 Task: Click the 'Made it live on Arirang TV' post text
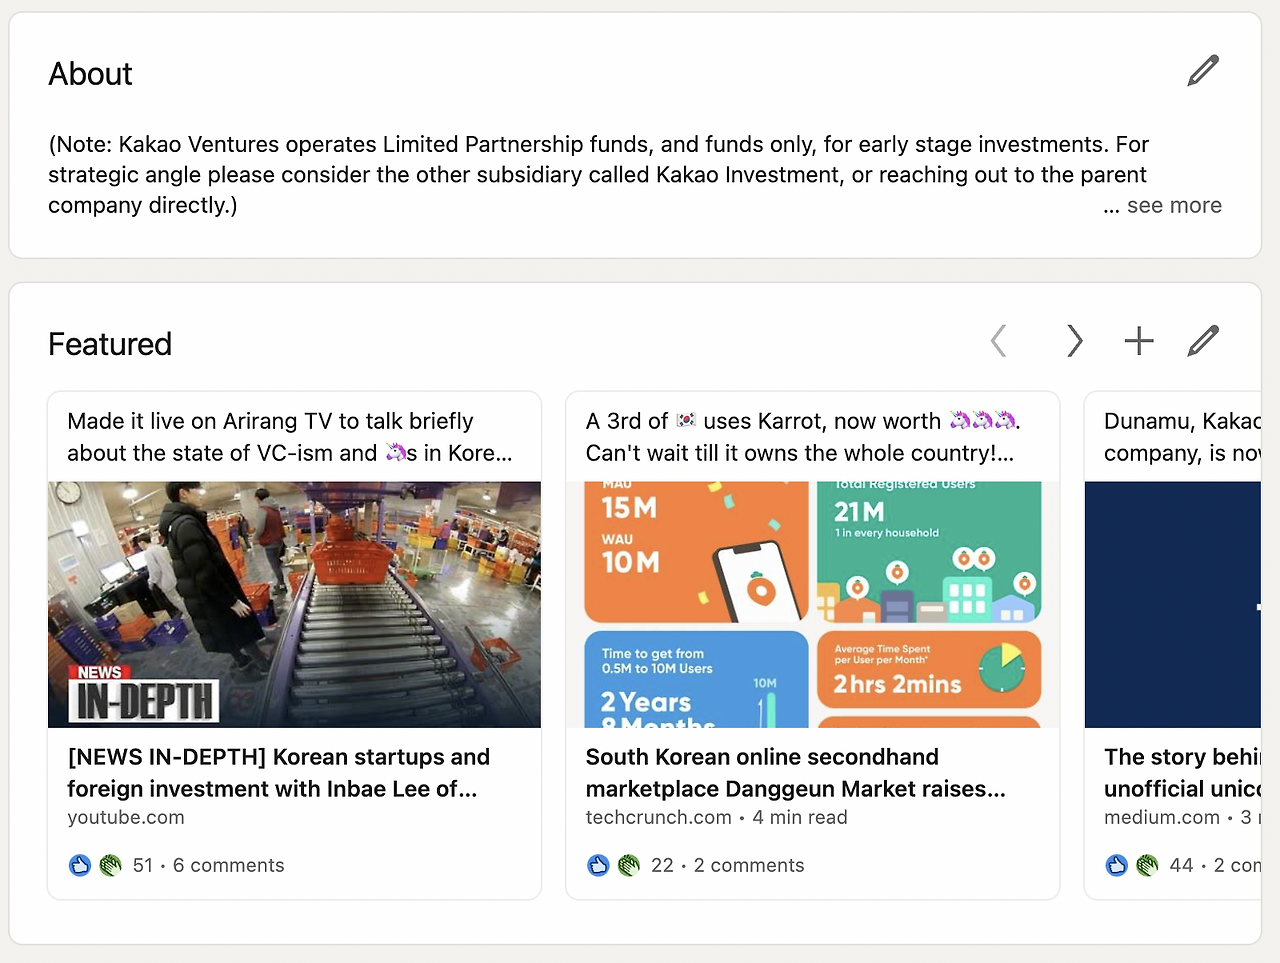coord(289,437)
